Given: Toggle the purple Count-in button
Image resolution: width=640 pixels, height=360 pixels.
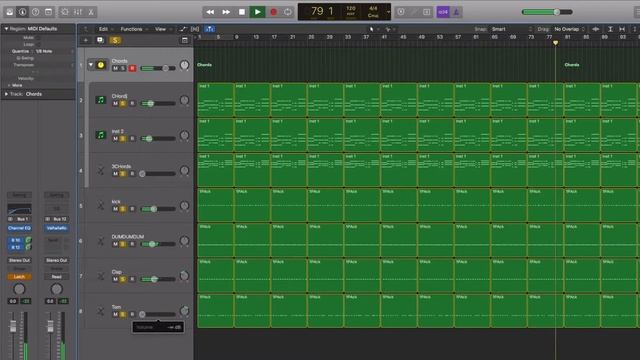Looking at the screenshot, I should pos(443,12).
